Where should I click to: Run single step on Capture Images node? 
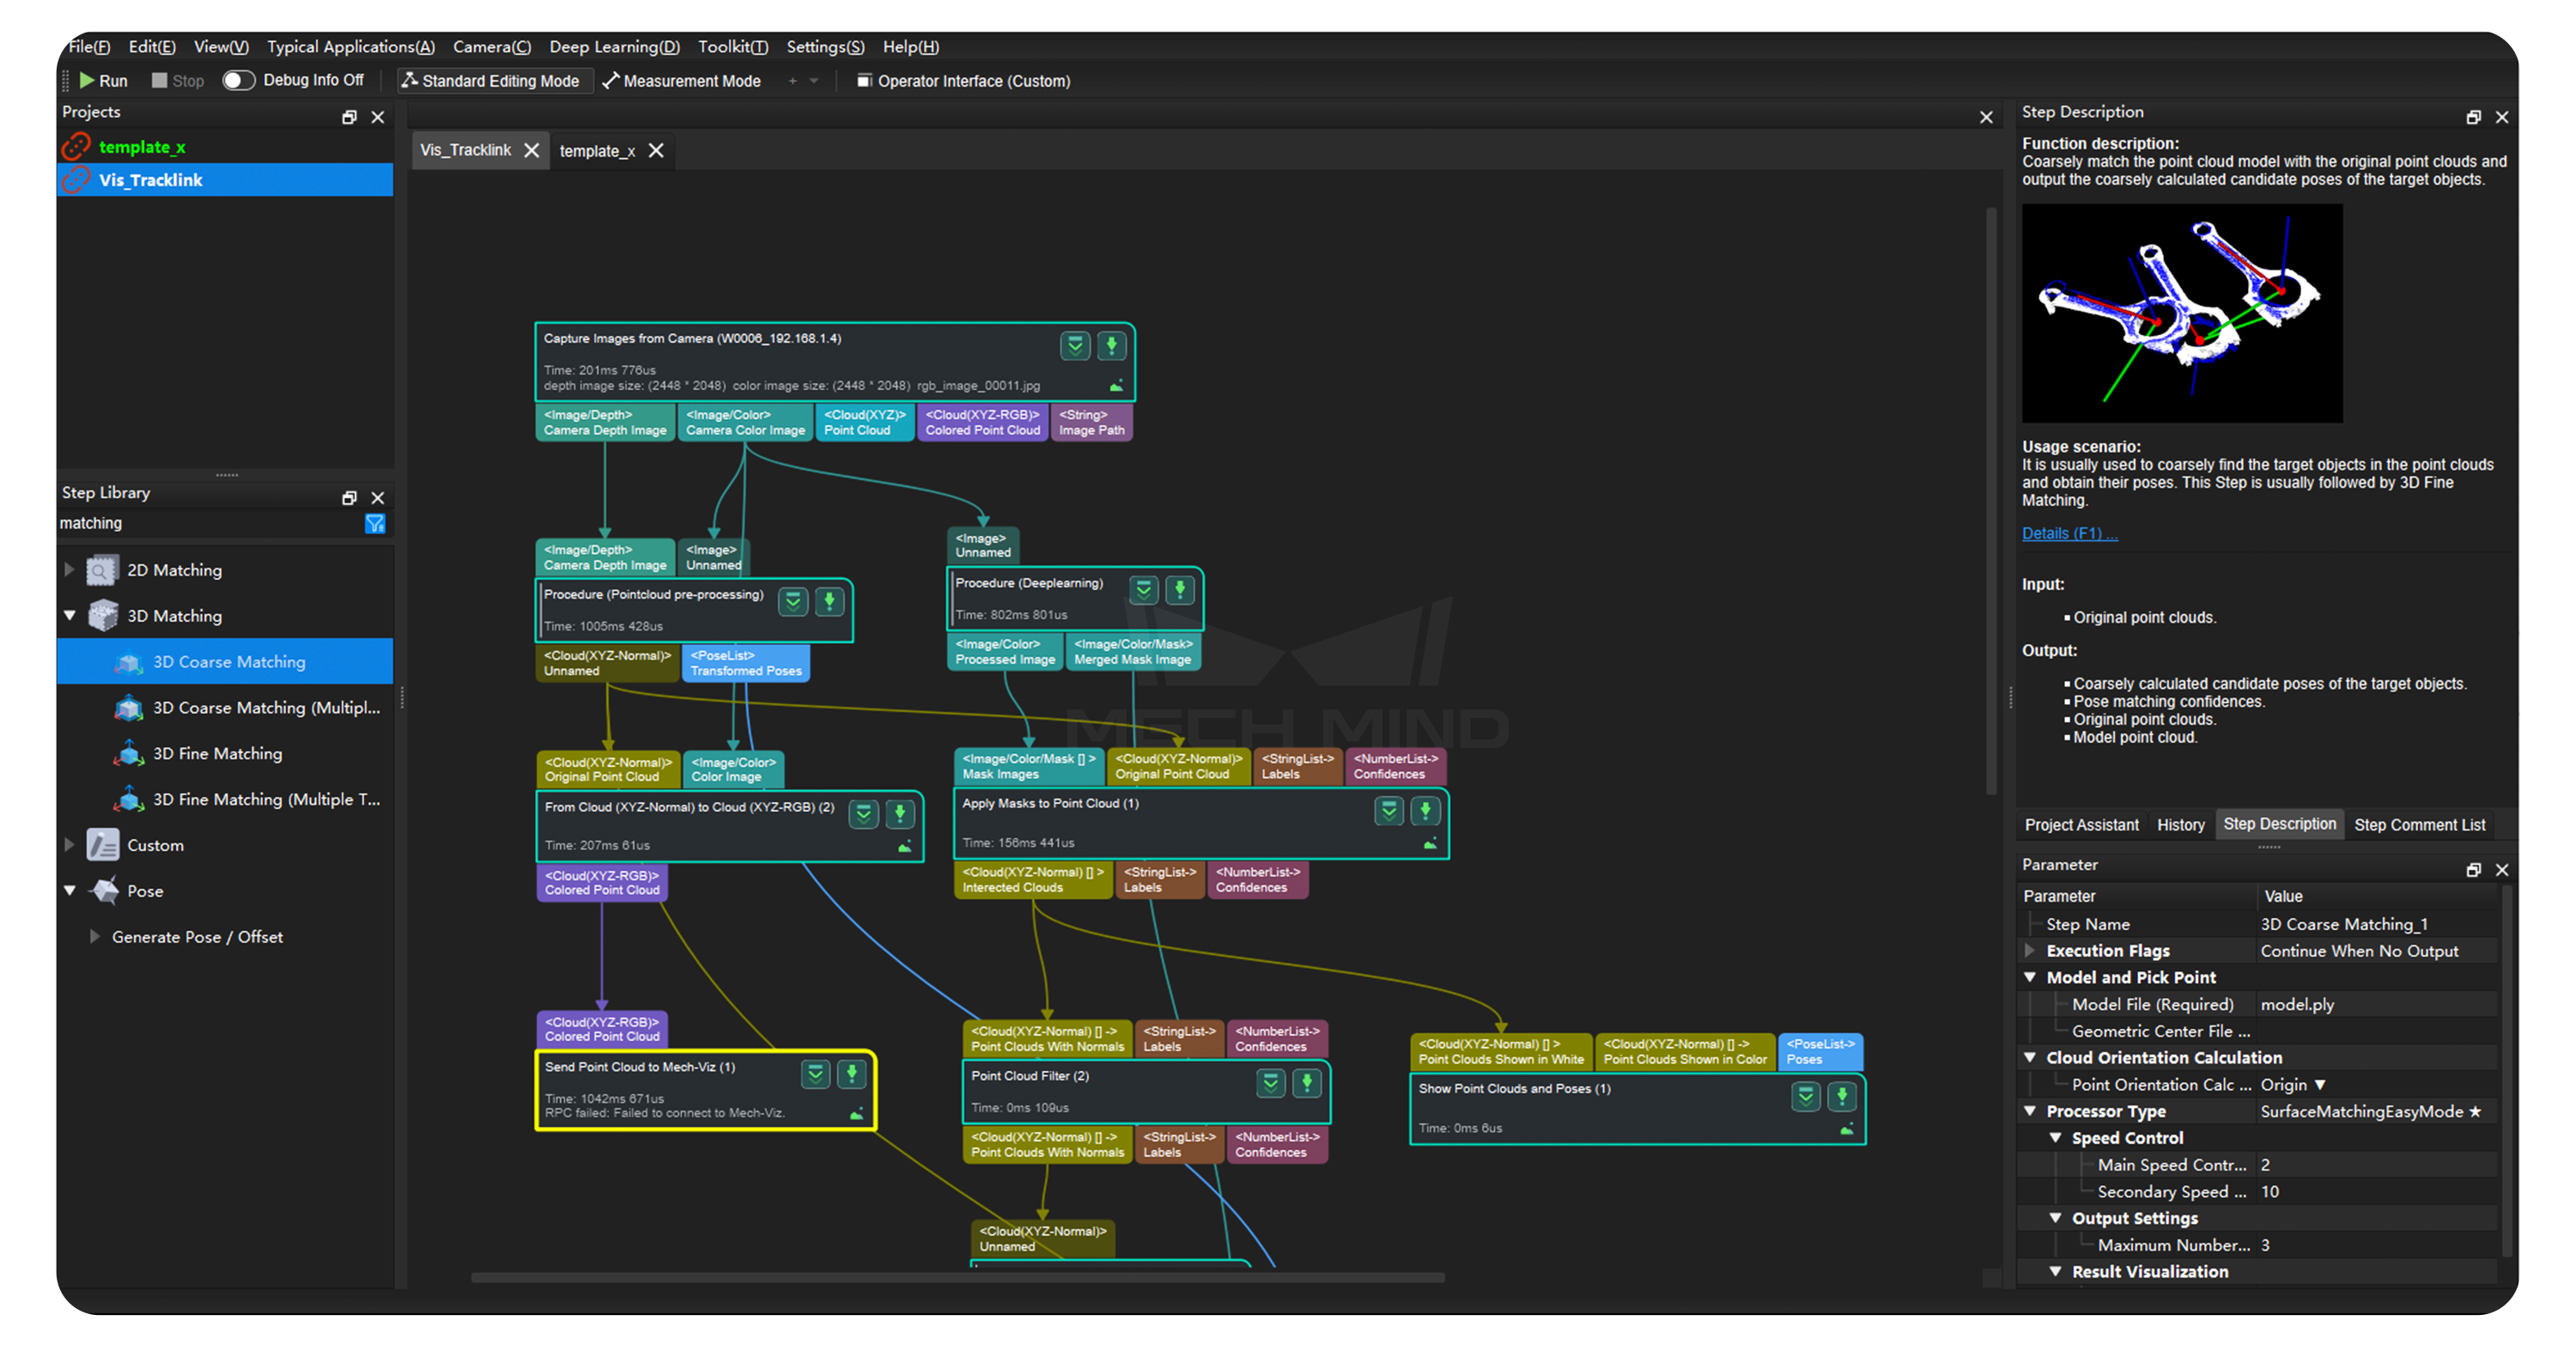pos(1111,346)
